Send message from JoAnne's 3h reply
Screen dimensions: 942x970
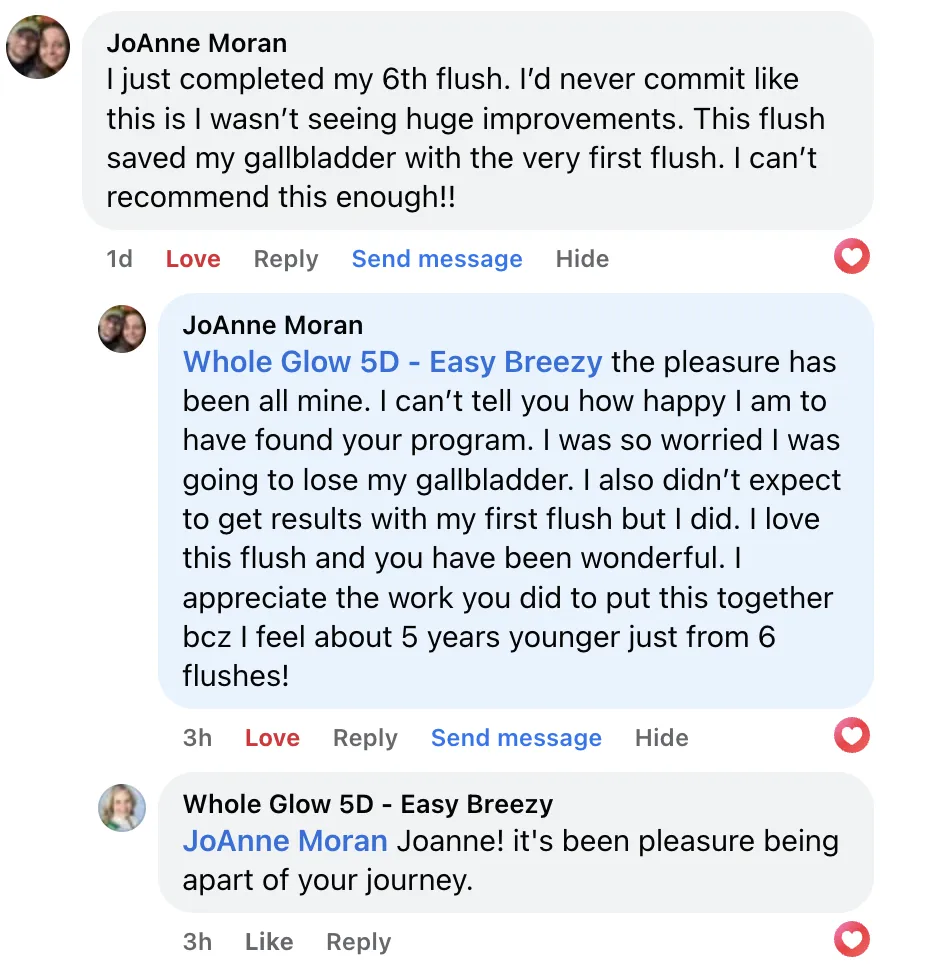pos(516,738)
